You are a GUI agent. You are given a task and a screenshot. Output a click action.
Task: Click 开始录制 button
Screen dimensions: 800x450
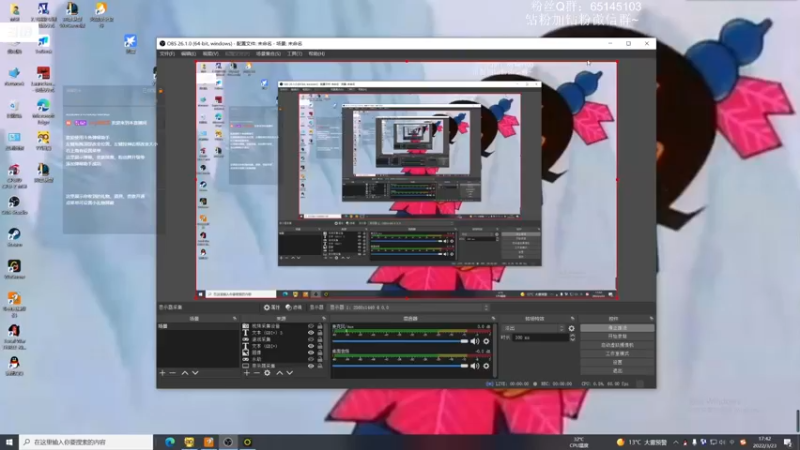[x=617, y=337]
